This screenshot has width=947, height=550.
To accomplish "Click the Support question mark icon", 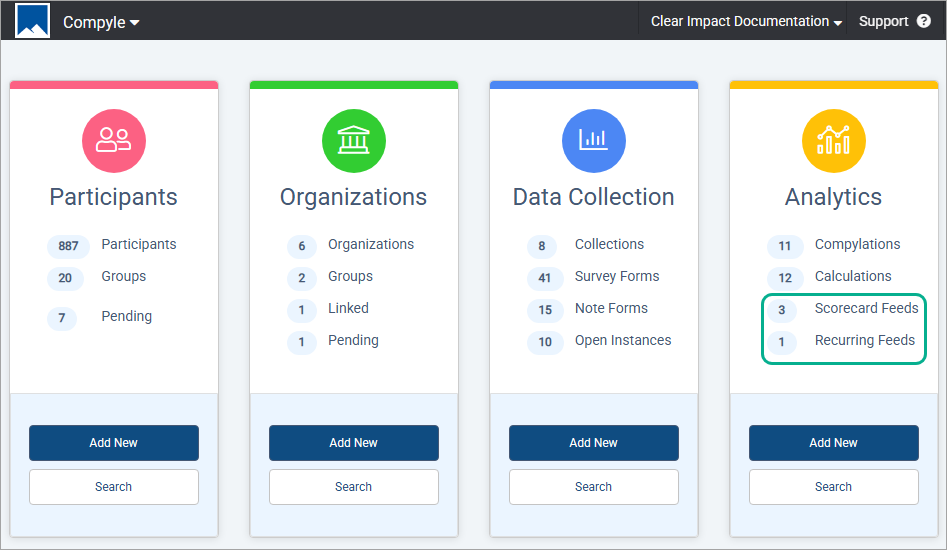I will coord(923,21).
